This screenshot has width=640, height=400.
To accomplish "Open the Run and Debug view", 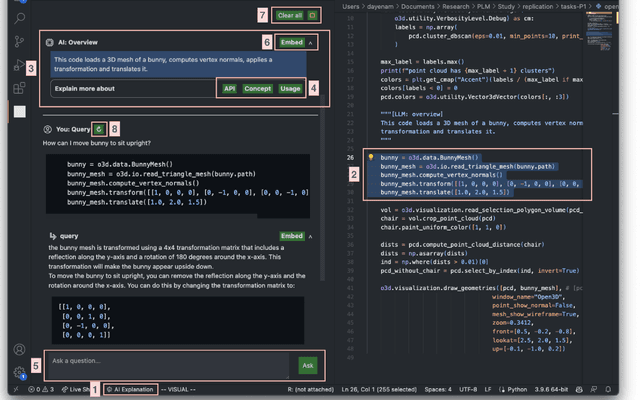I will click(19, 66).
